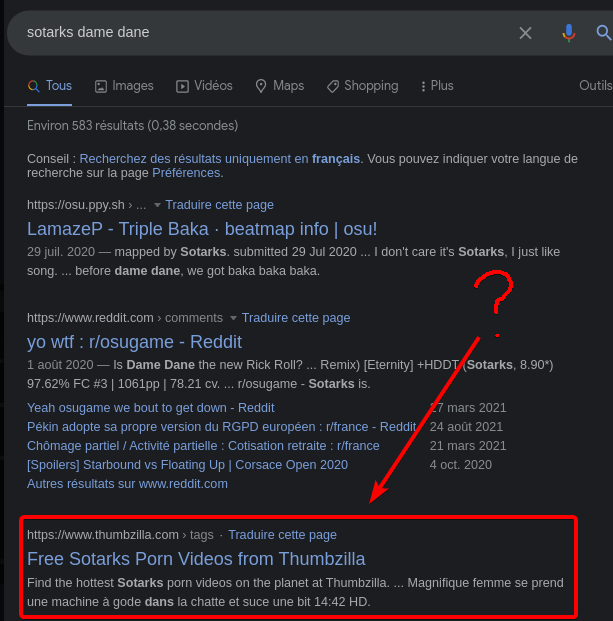Select the Tous tab

[x=49, y=86]
